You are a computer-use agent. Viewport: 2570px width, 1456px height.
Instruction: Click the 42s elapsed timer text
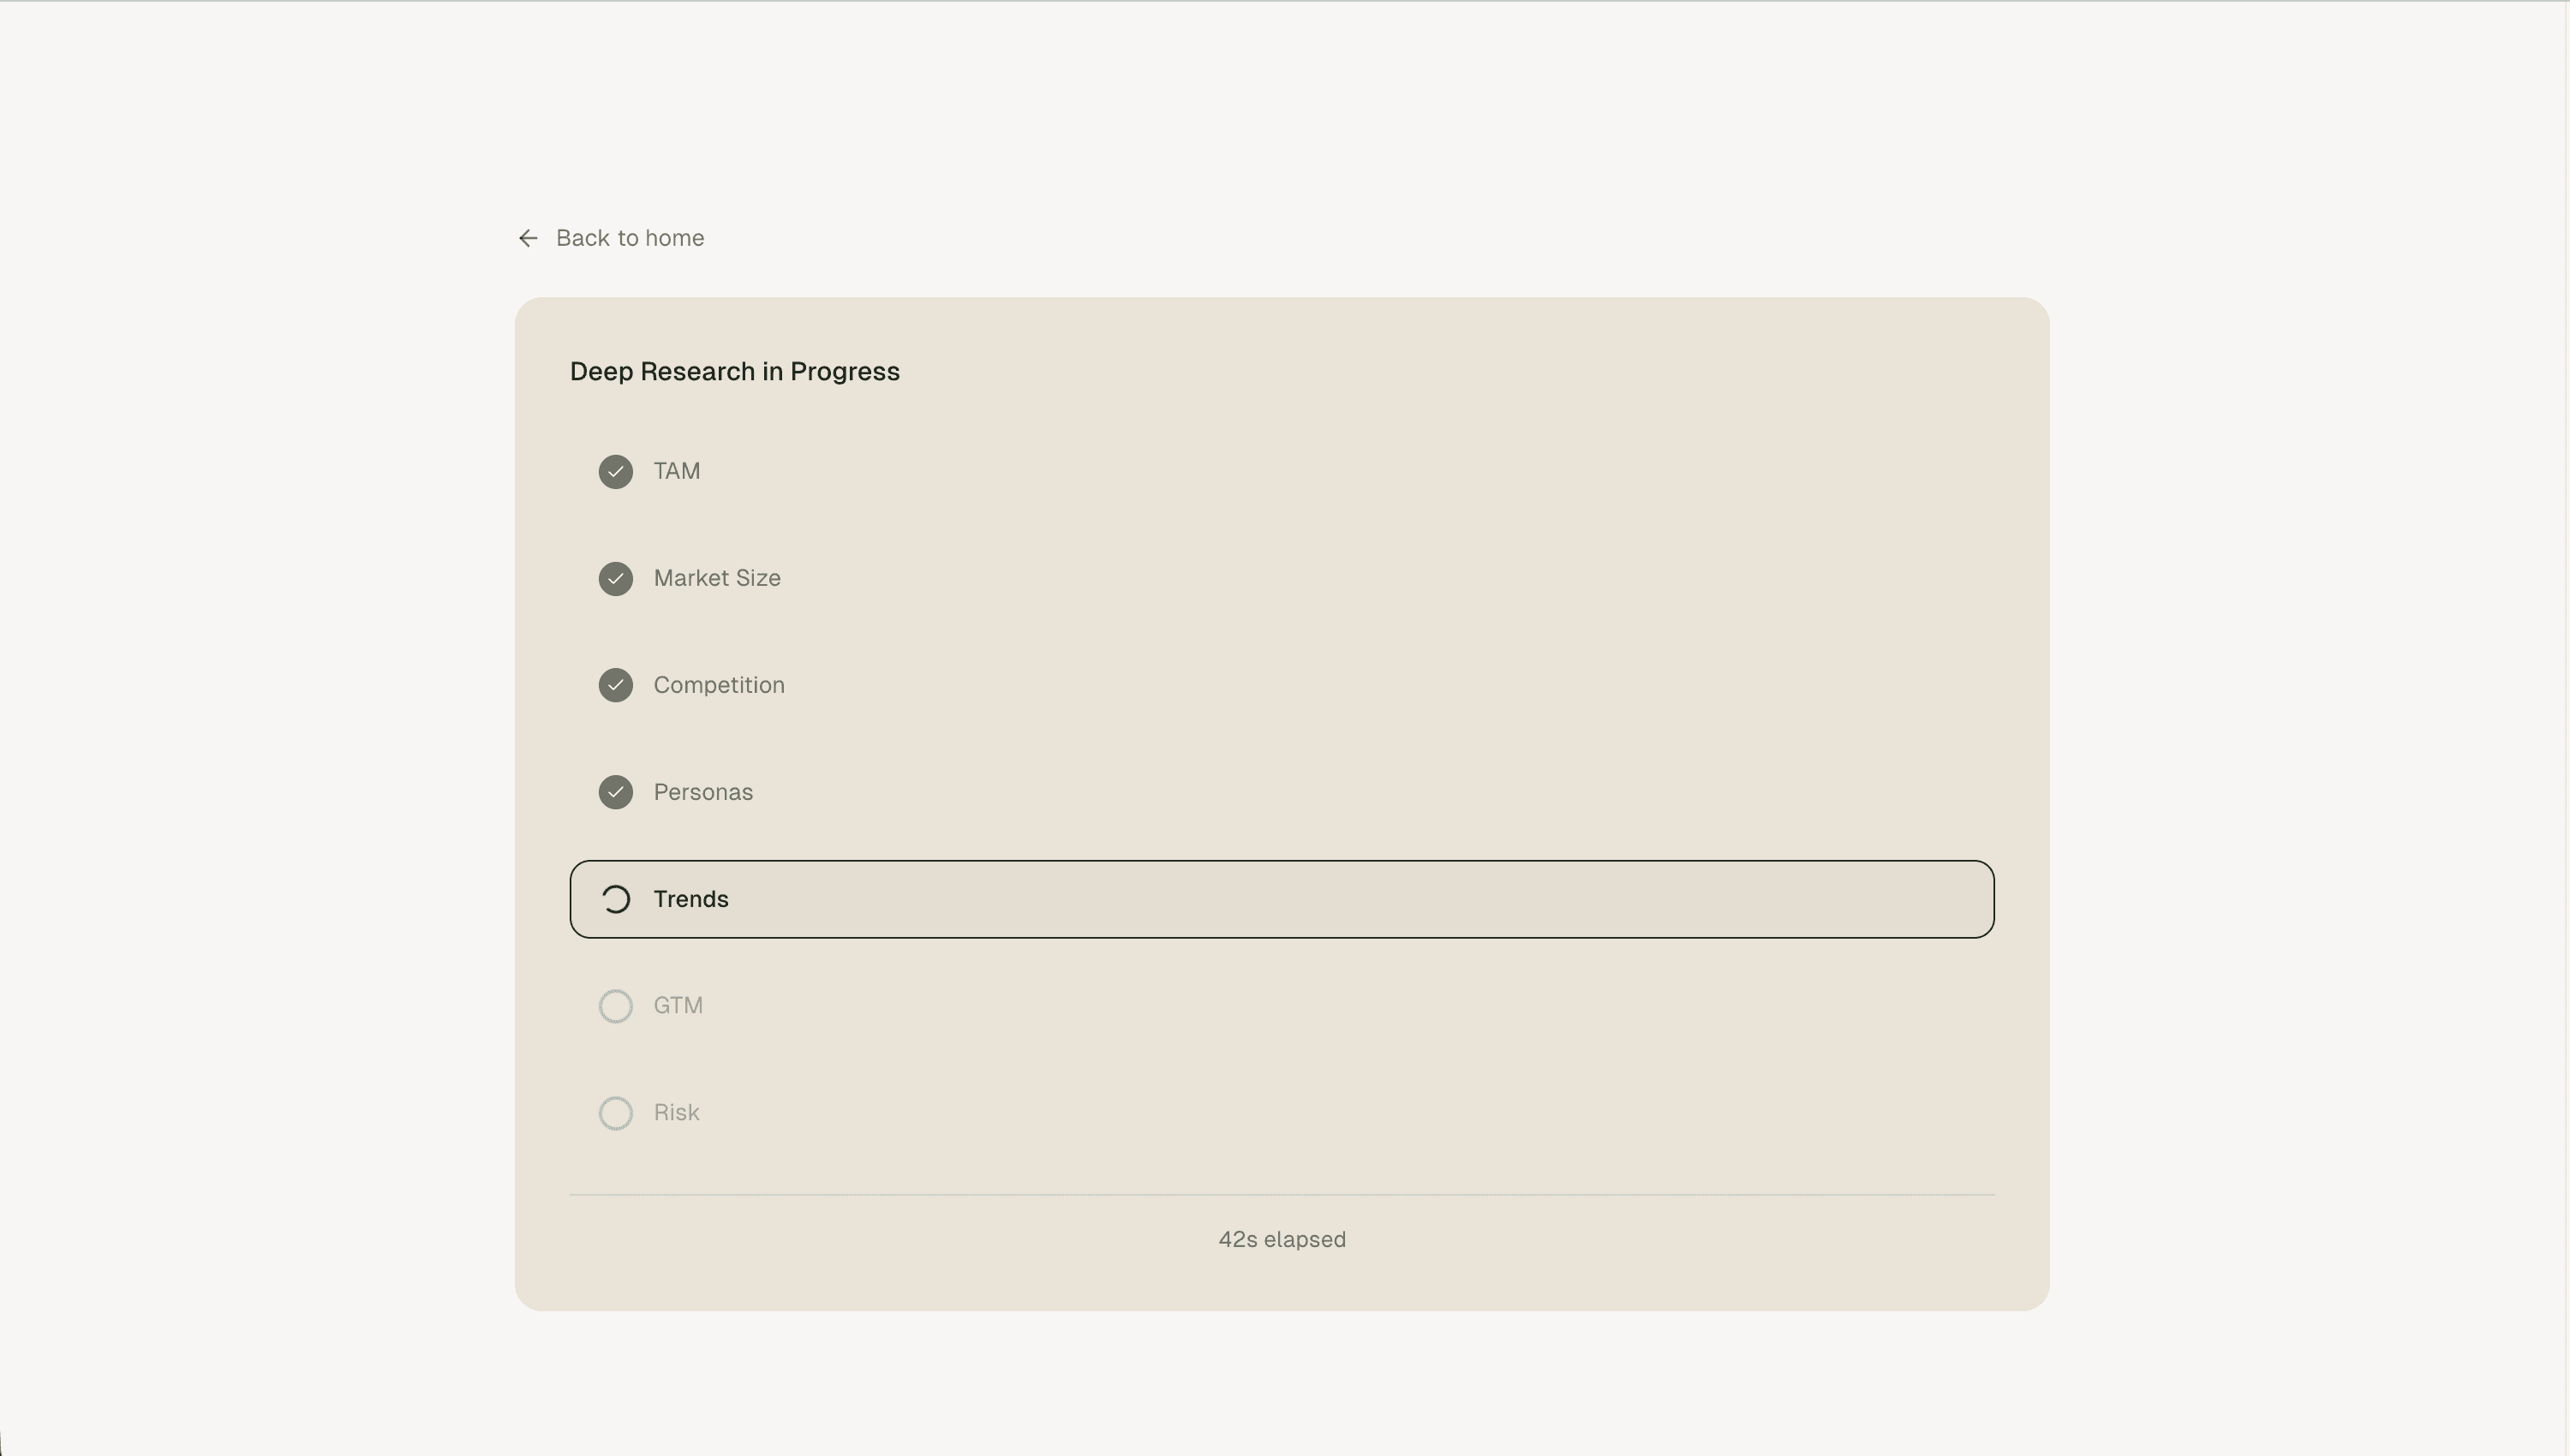point(1282,1240)
